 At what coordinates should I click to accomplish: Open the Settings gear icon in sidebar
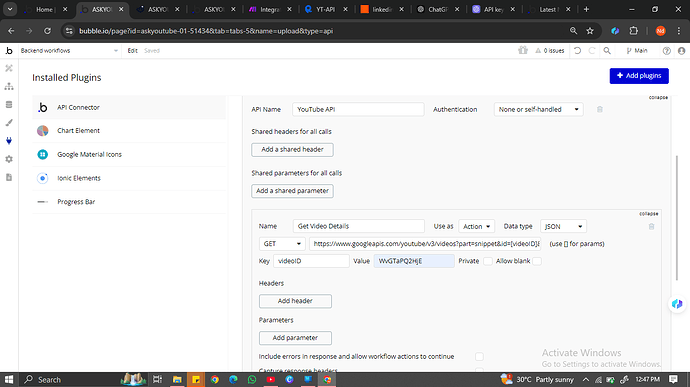[x=9, y=159]
